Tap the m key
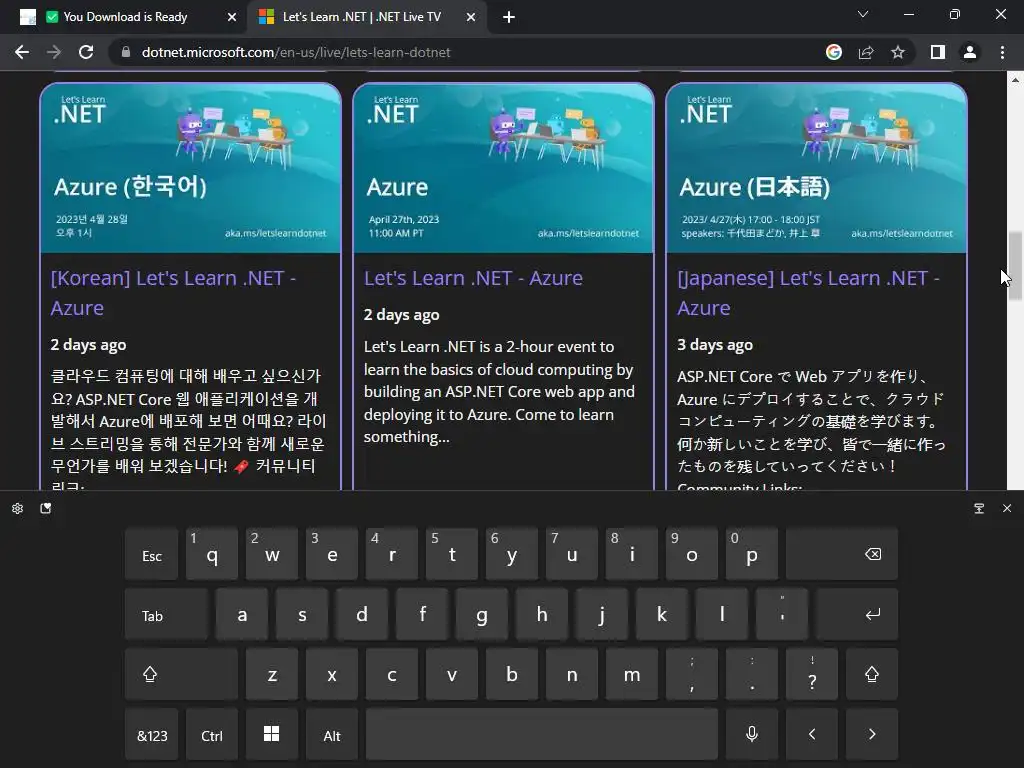This screenshot has height=768, width=1024. point(632,674)
